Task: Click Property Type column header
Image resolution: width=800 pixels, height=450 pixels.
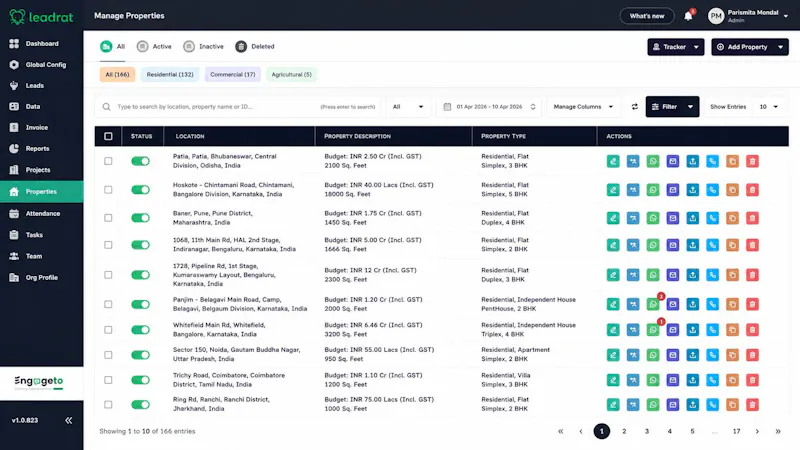Action: (503, 136)
